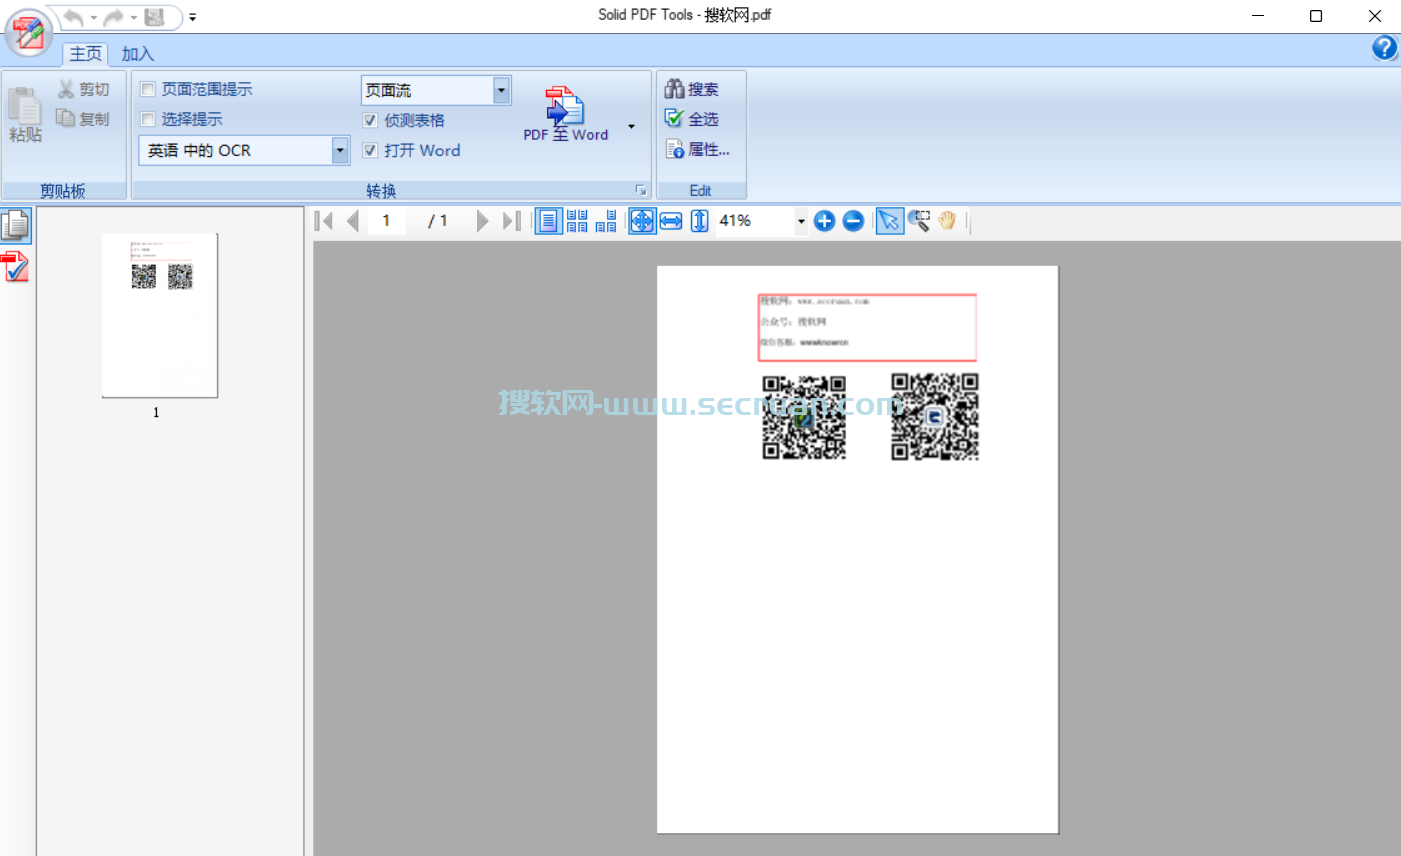Viewport: 1401px width, 856px height.
Task: Click the fit width icon
Action: click(671, 221)
